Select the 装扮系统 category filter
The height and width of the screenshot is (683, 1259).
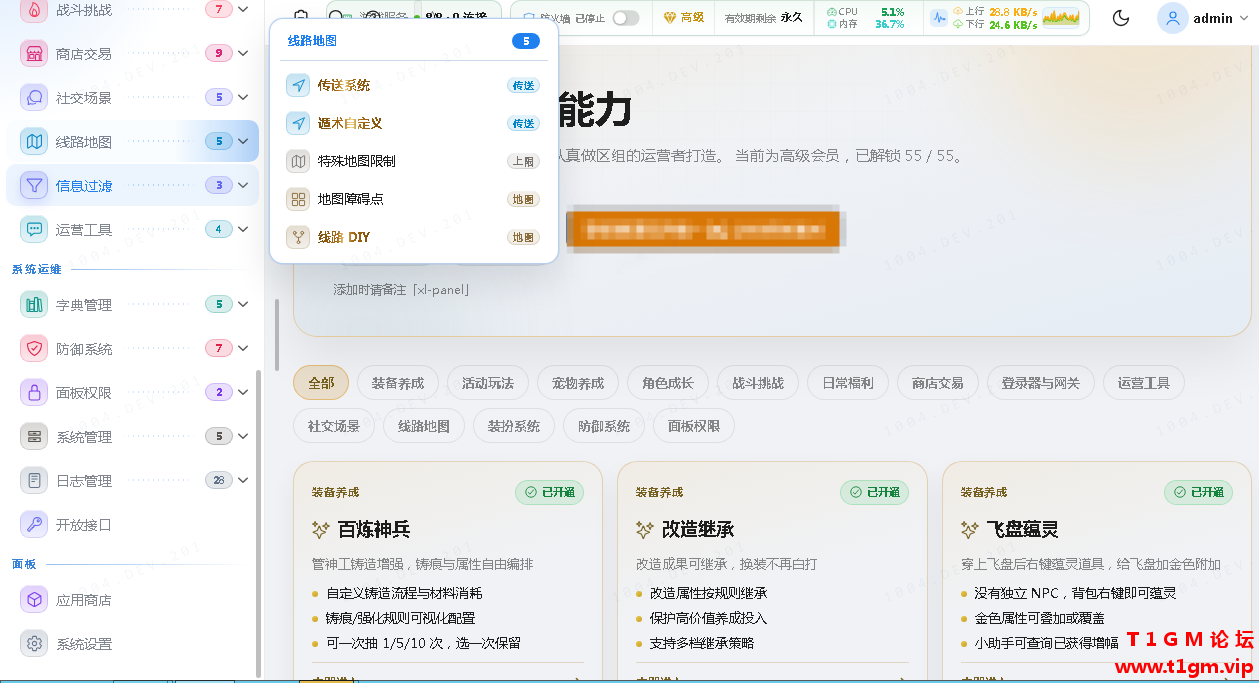(514, 426)
